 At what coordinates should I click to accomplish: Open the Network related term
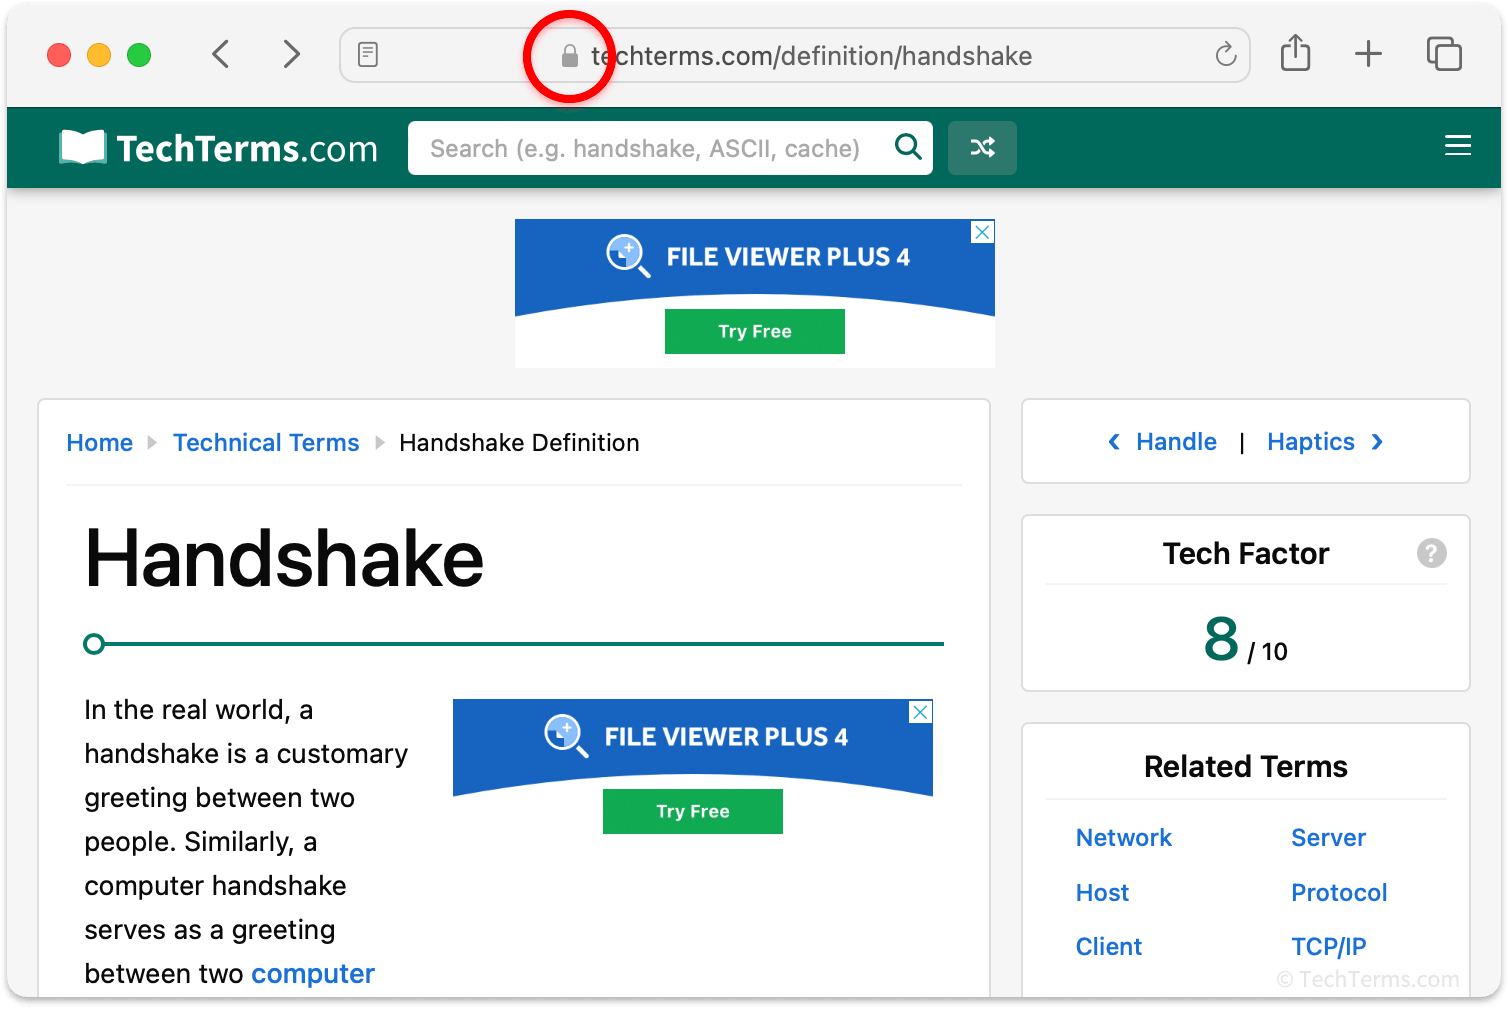(1123, 837)
